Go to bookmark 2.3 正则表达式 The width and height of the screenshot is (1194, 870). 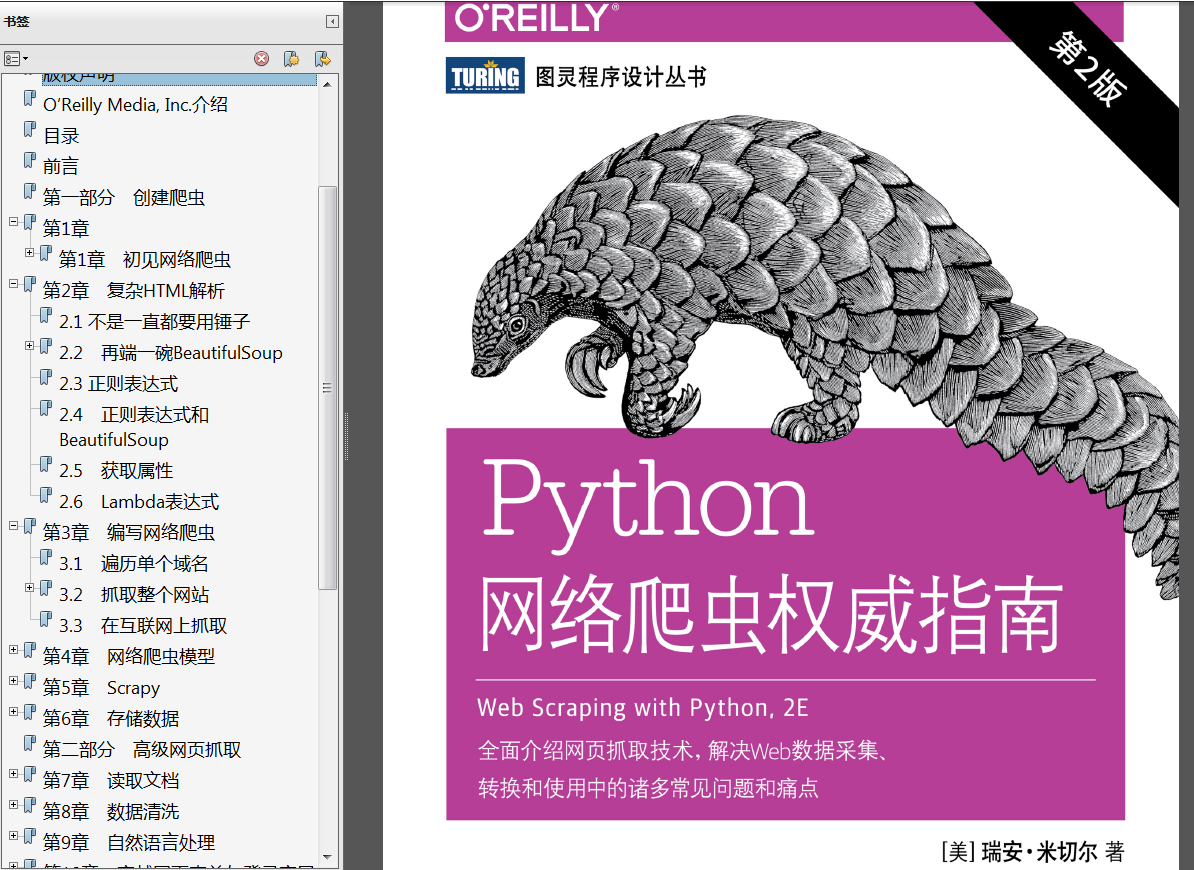tap(119, 384)
